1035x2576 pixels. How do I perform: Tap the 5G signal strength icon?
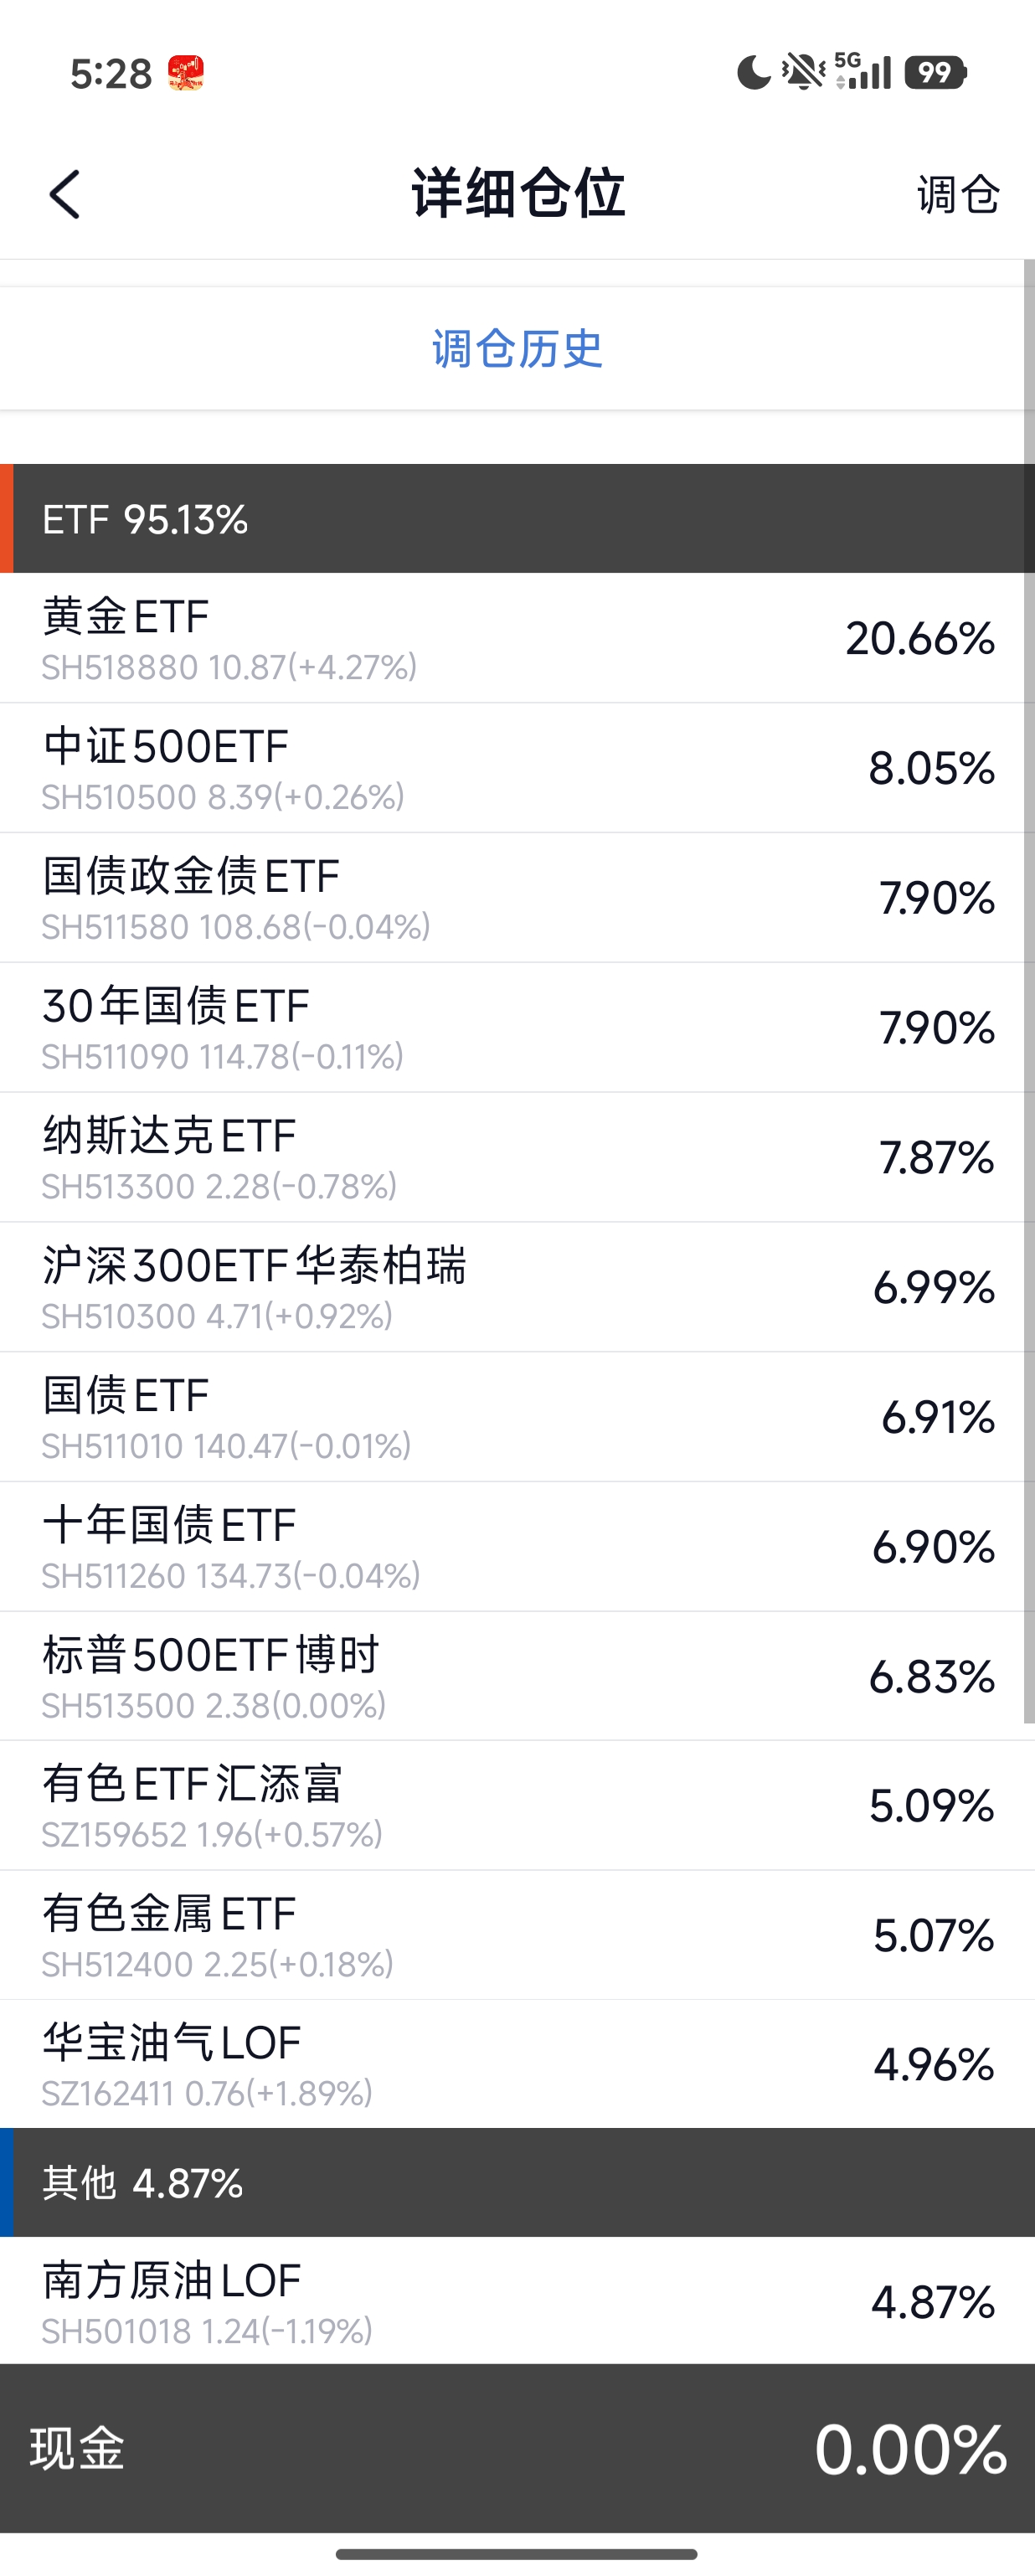[x=863, y=72]
